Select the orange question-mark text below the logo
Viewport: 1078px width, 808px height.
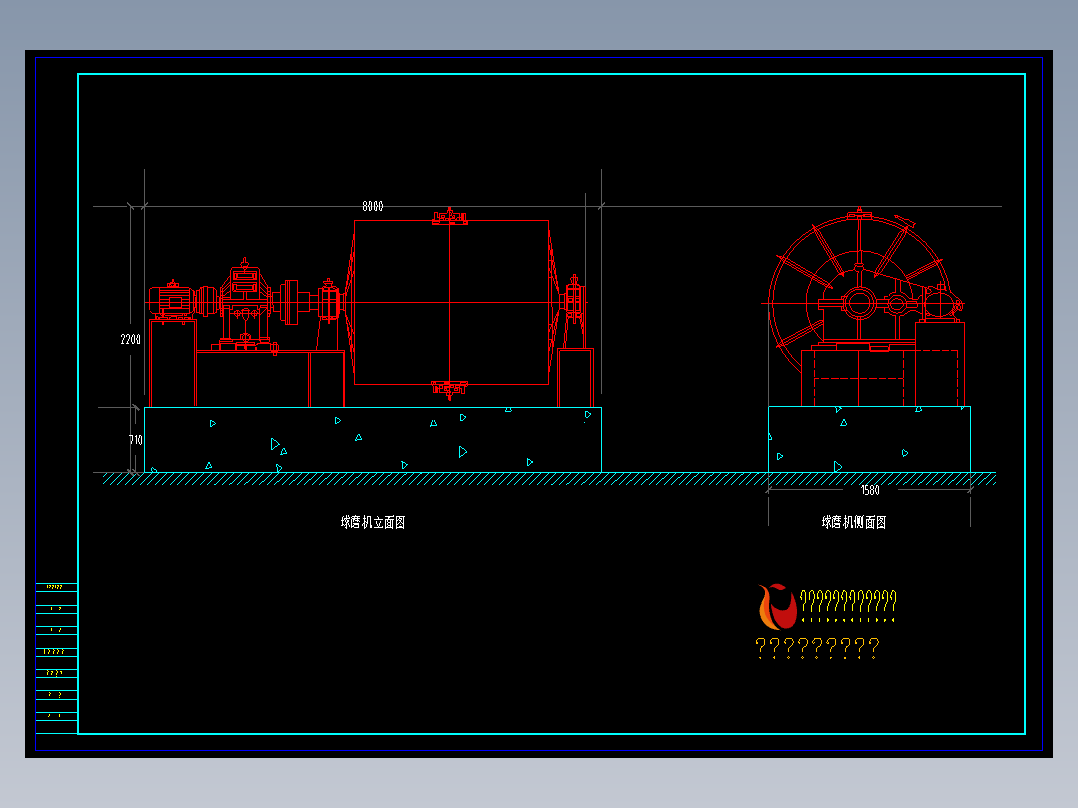point(817,646)
